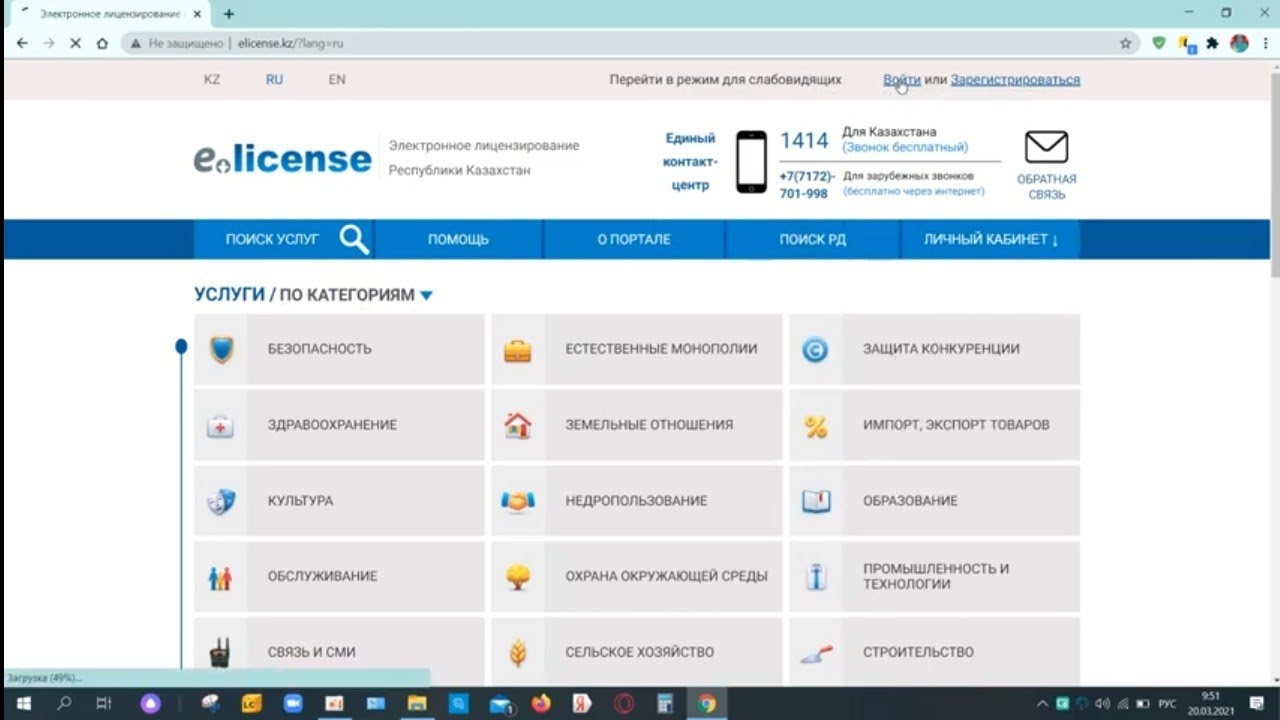Click the Охрана окружающей среды tree icon
Viewport: 1280px width, 720px height.
point(517,577)
